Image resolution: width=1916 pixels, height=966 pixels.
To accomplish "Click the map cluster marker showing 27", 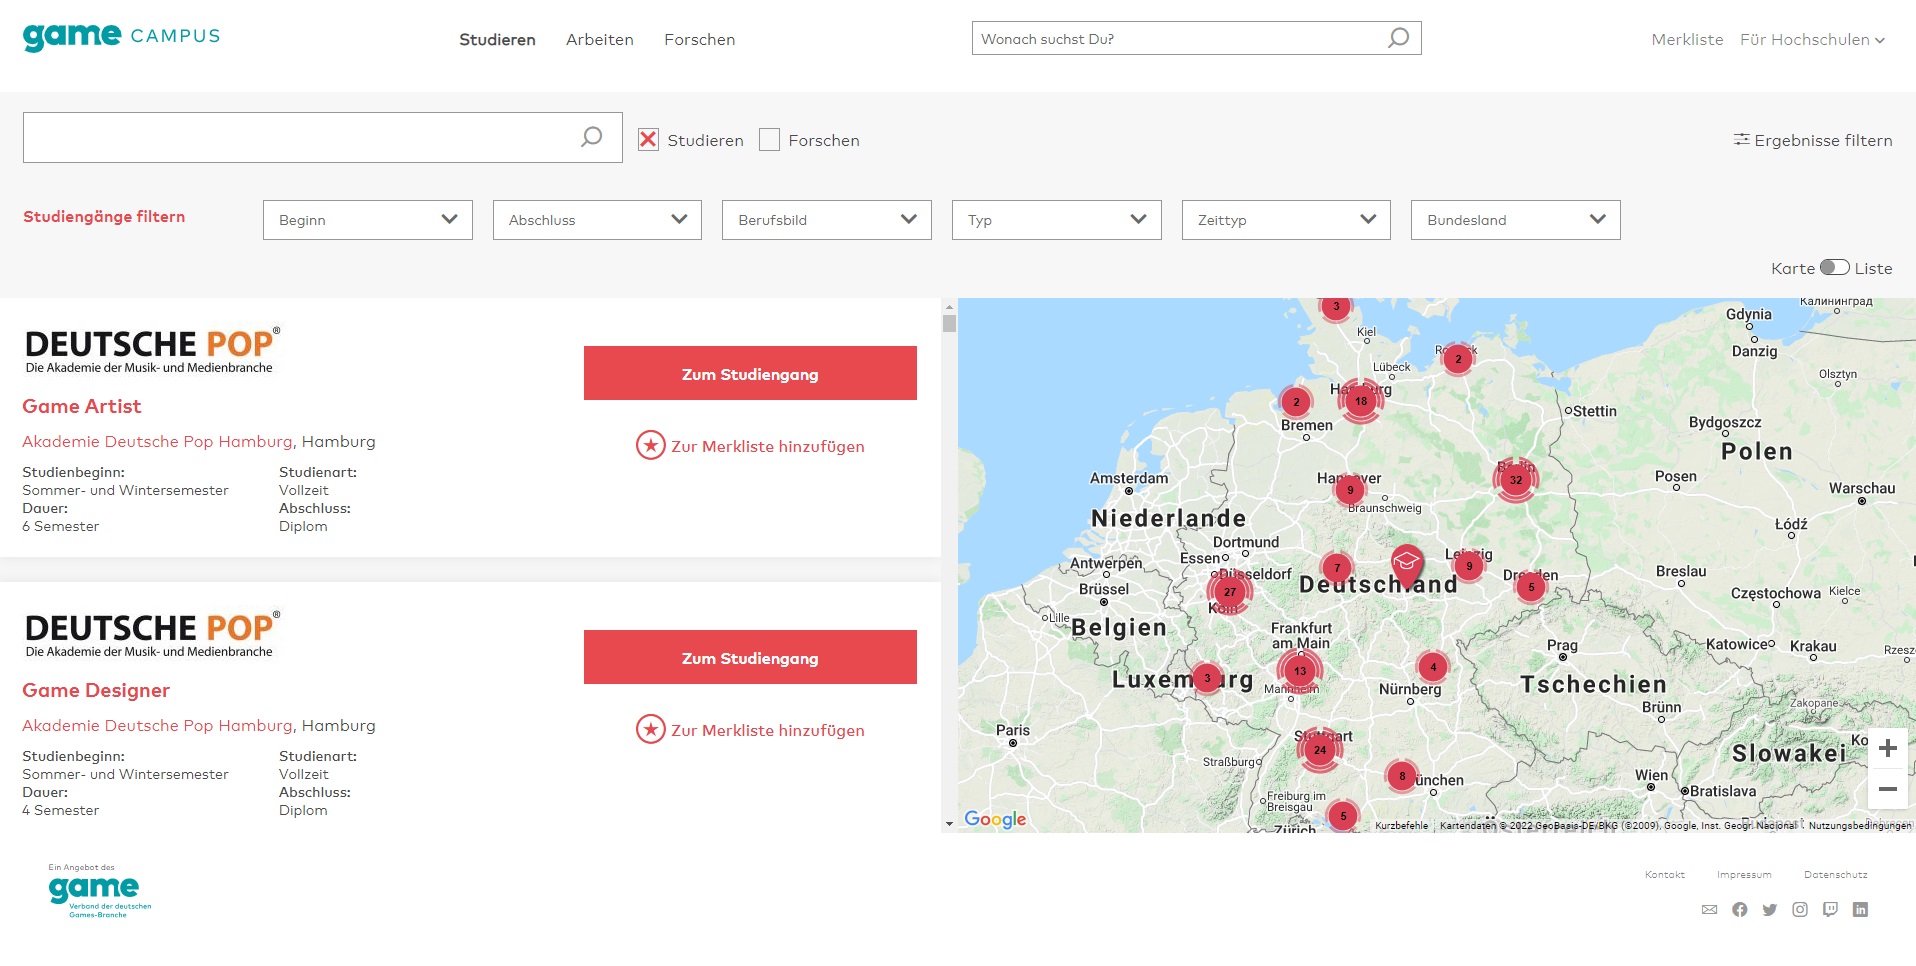I will (x=1230, y=591).
